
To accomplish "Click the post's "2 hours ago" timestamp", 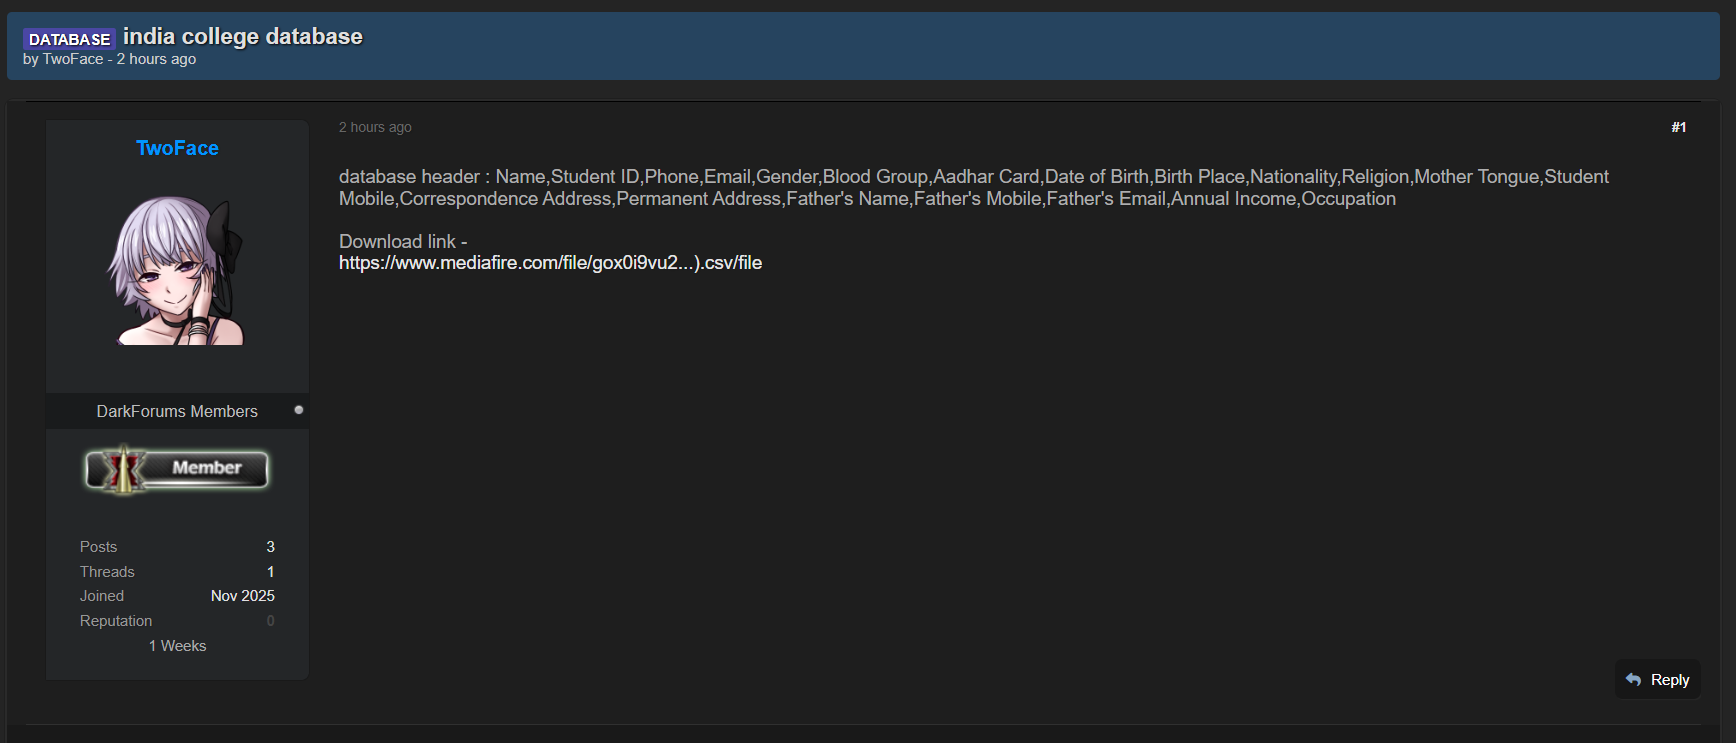I will pos(375,127).
